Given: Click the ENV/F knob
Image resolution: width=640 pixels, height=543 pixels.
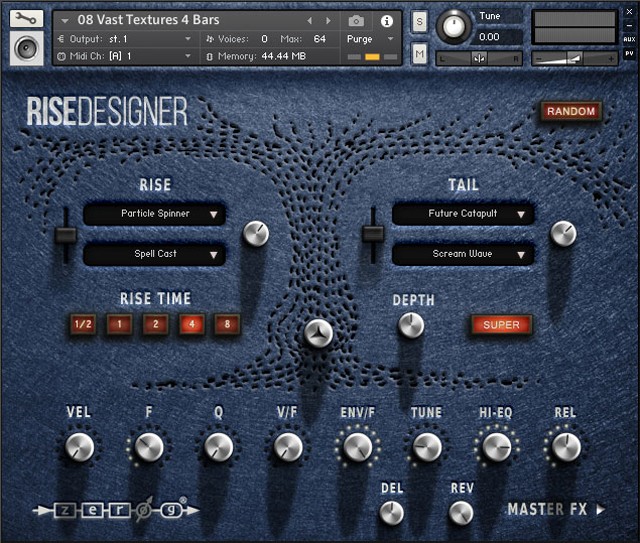Looking at the screenshot, I should point(358,447).
